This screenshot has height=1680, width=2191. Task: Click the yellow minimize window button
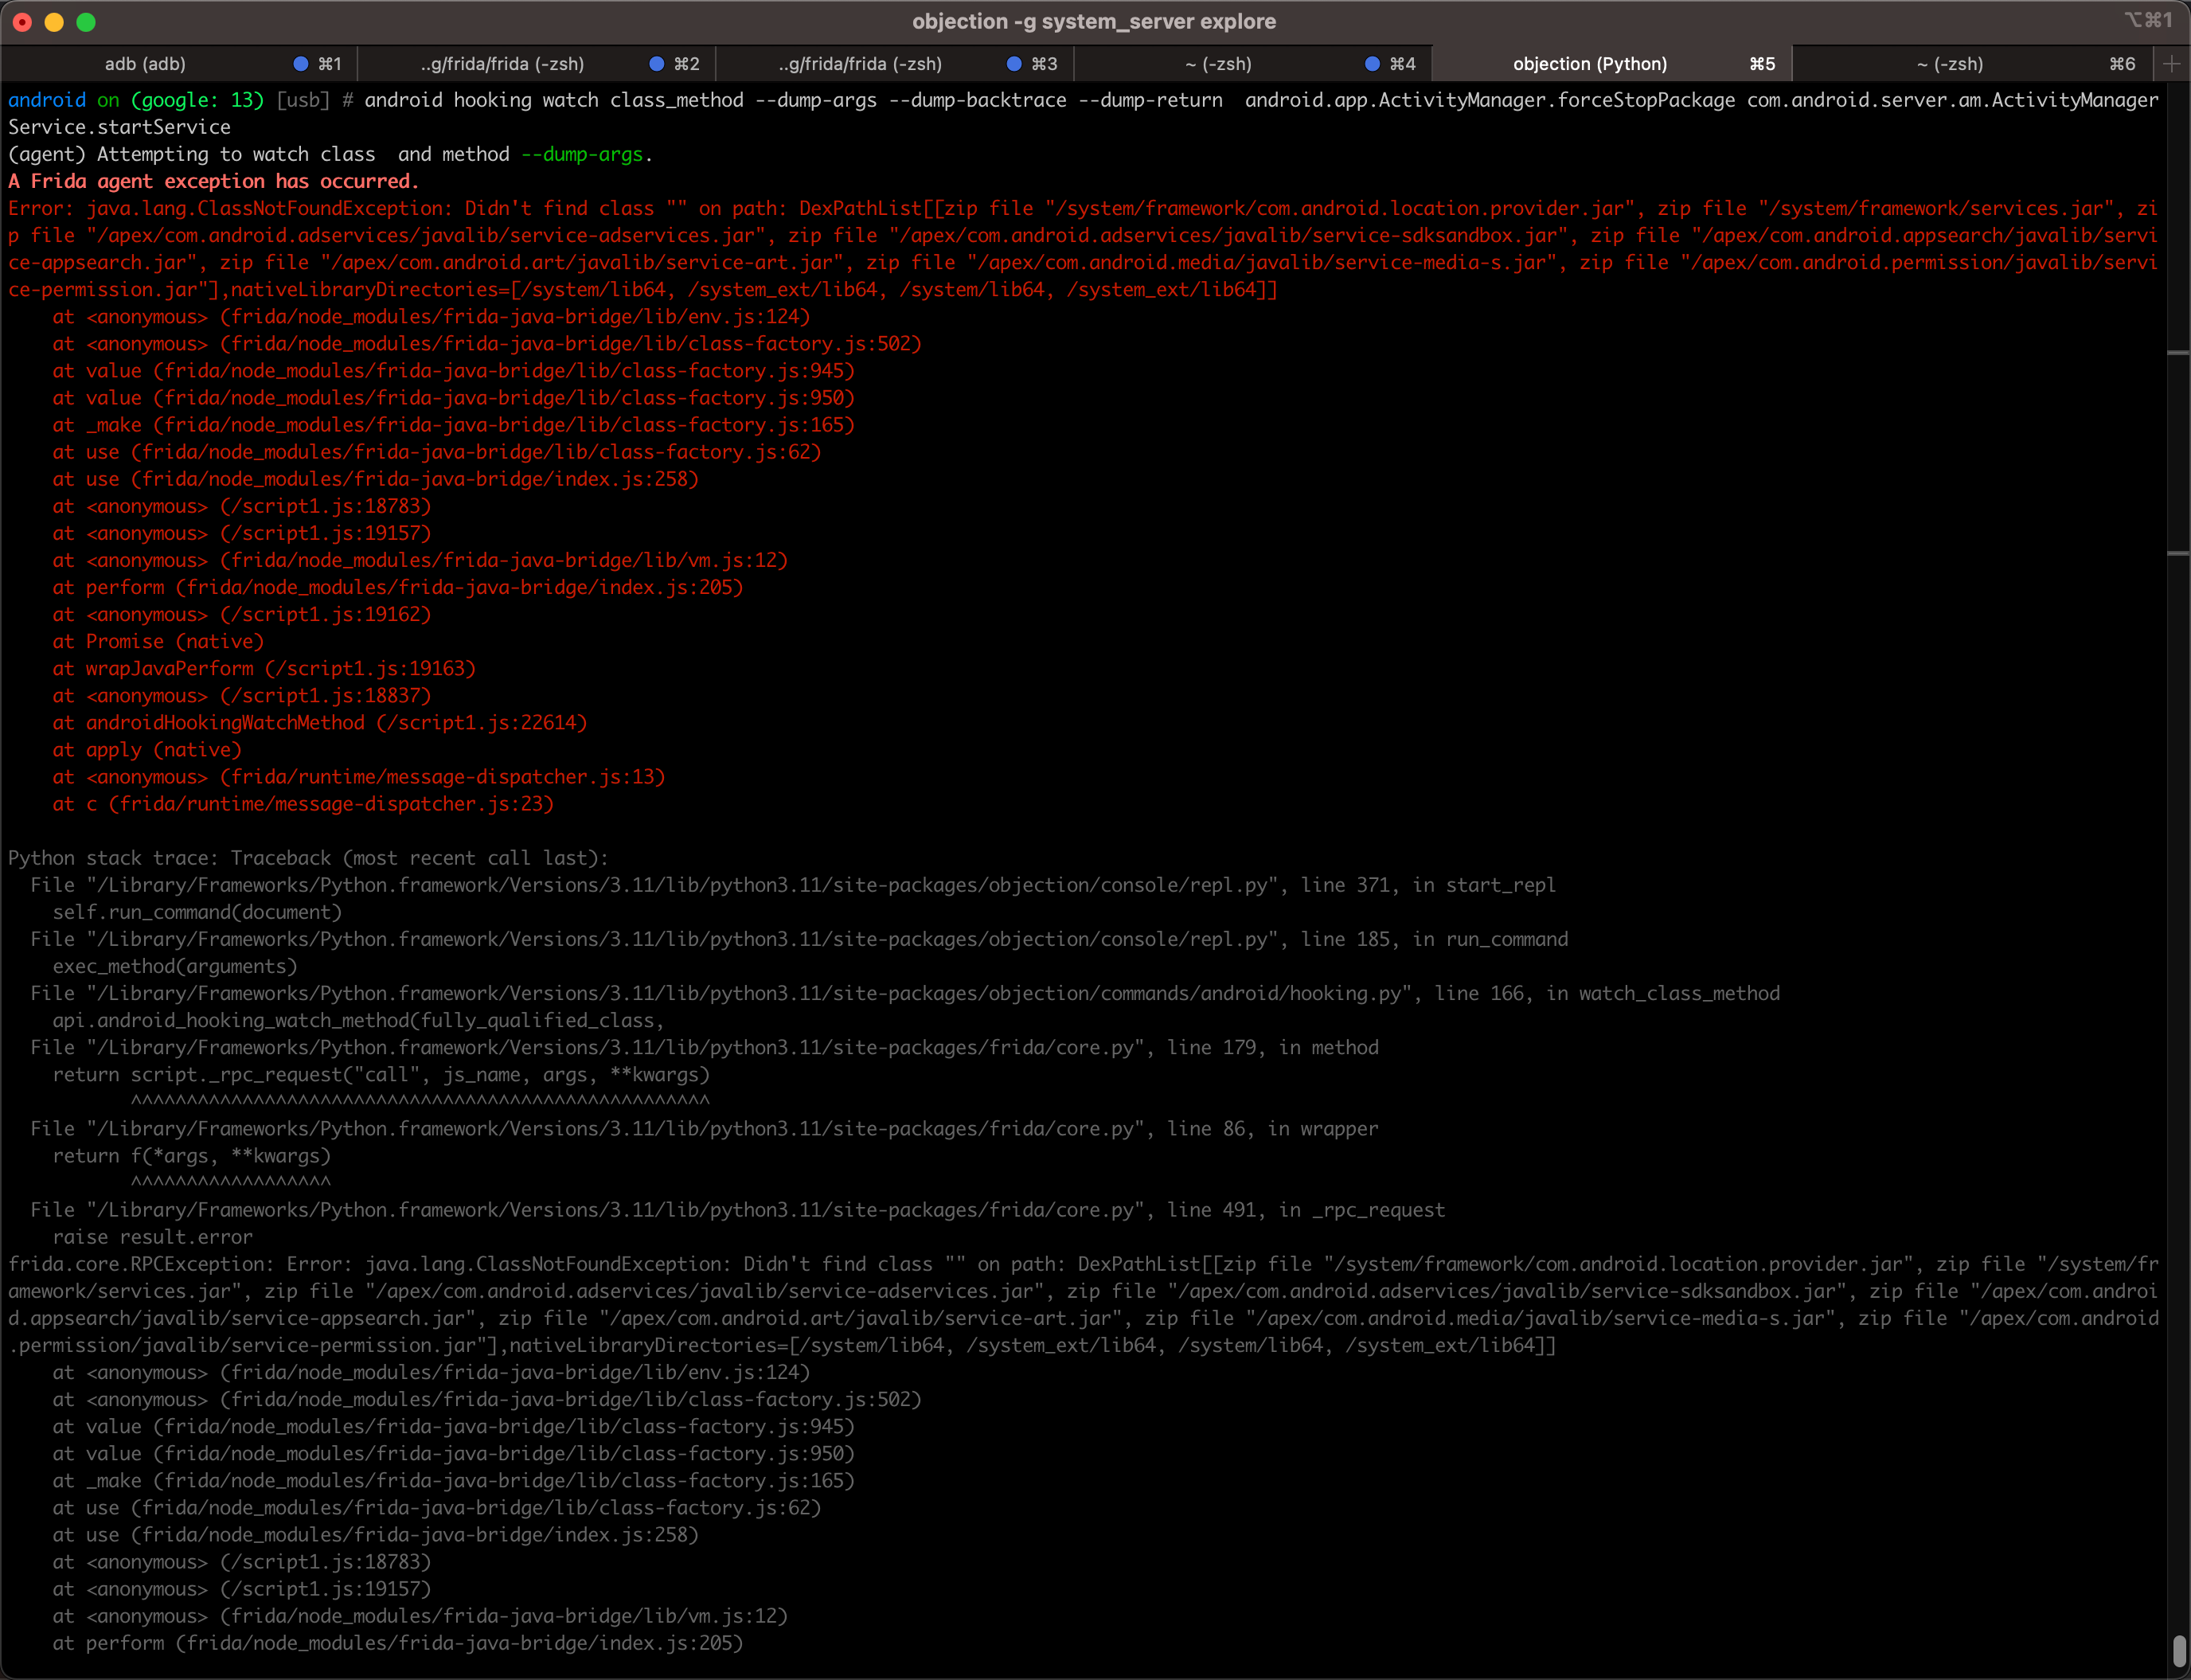(54, 22)
